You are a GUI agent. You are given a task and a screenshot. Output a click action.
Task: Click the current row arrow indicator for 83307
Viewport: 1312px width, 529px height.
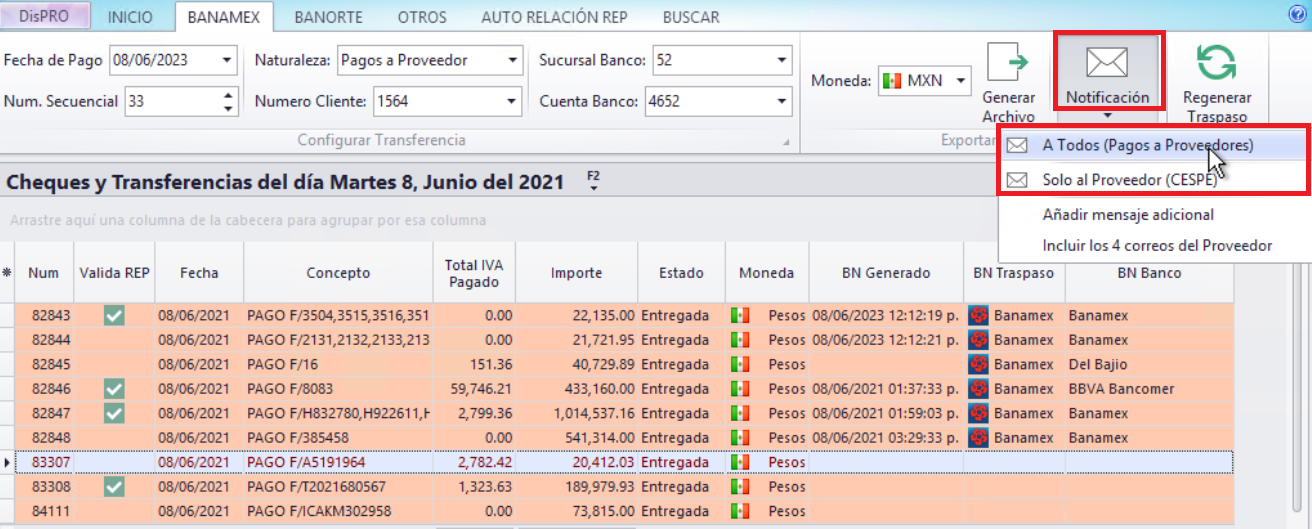click(x=8, y=462)
